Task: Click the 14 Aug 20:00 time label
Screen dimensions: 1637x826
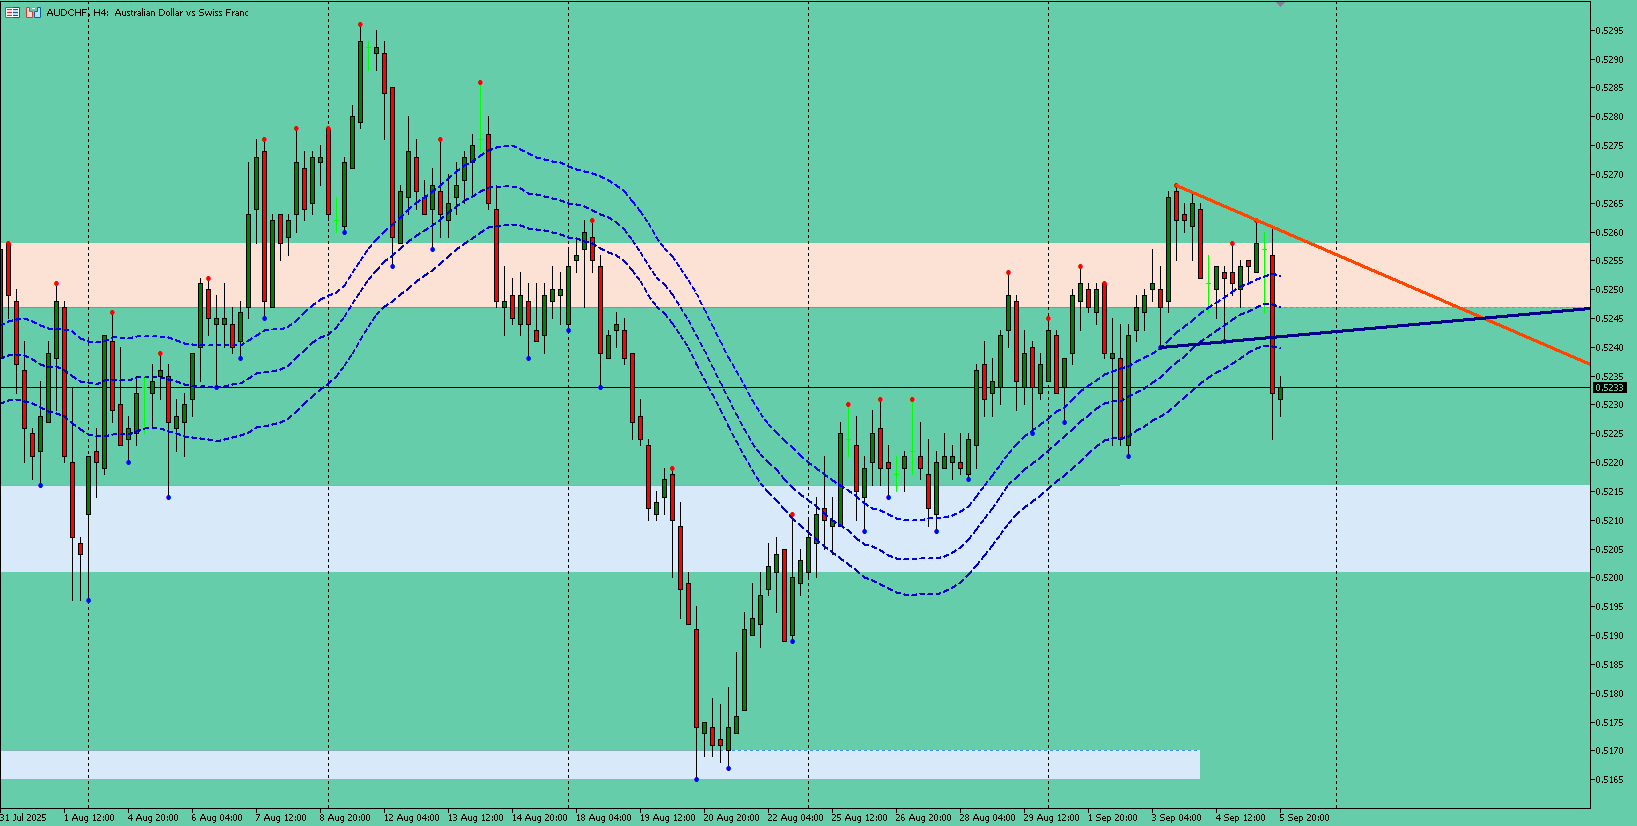Action: pyautogui.click(x=539, y=818)
